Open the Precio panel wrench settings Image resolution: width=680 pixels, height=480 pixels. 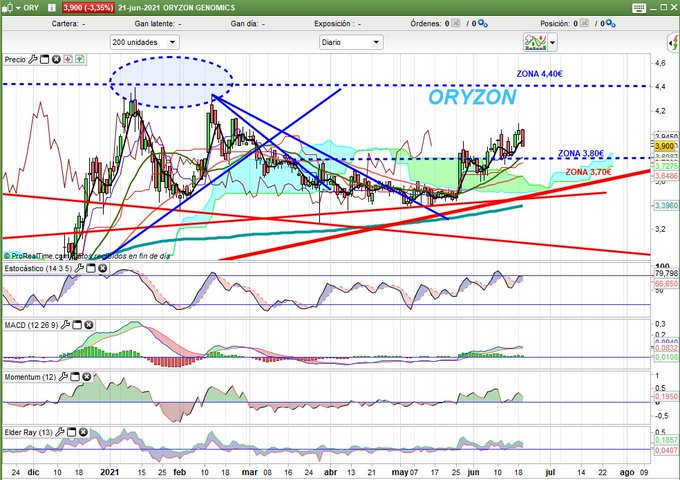point(33,59)
